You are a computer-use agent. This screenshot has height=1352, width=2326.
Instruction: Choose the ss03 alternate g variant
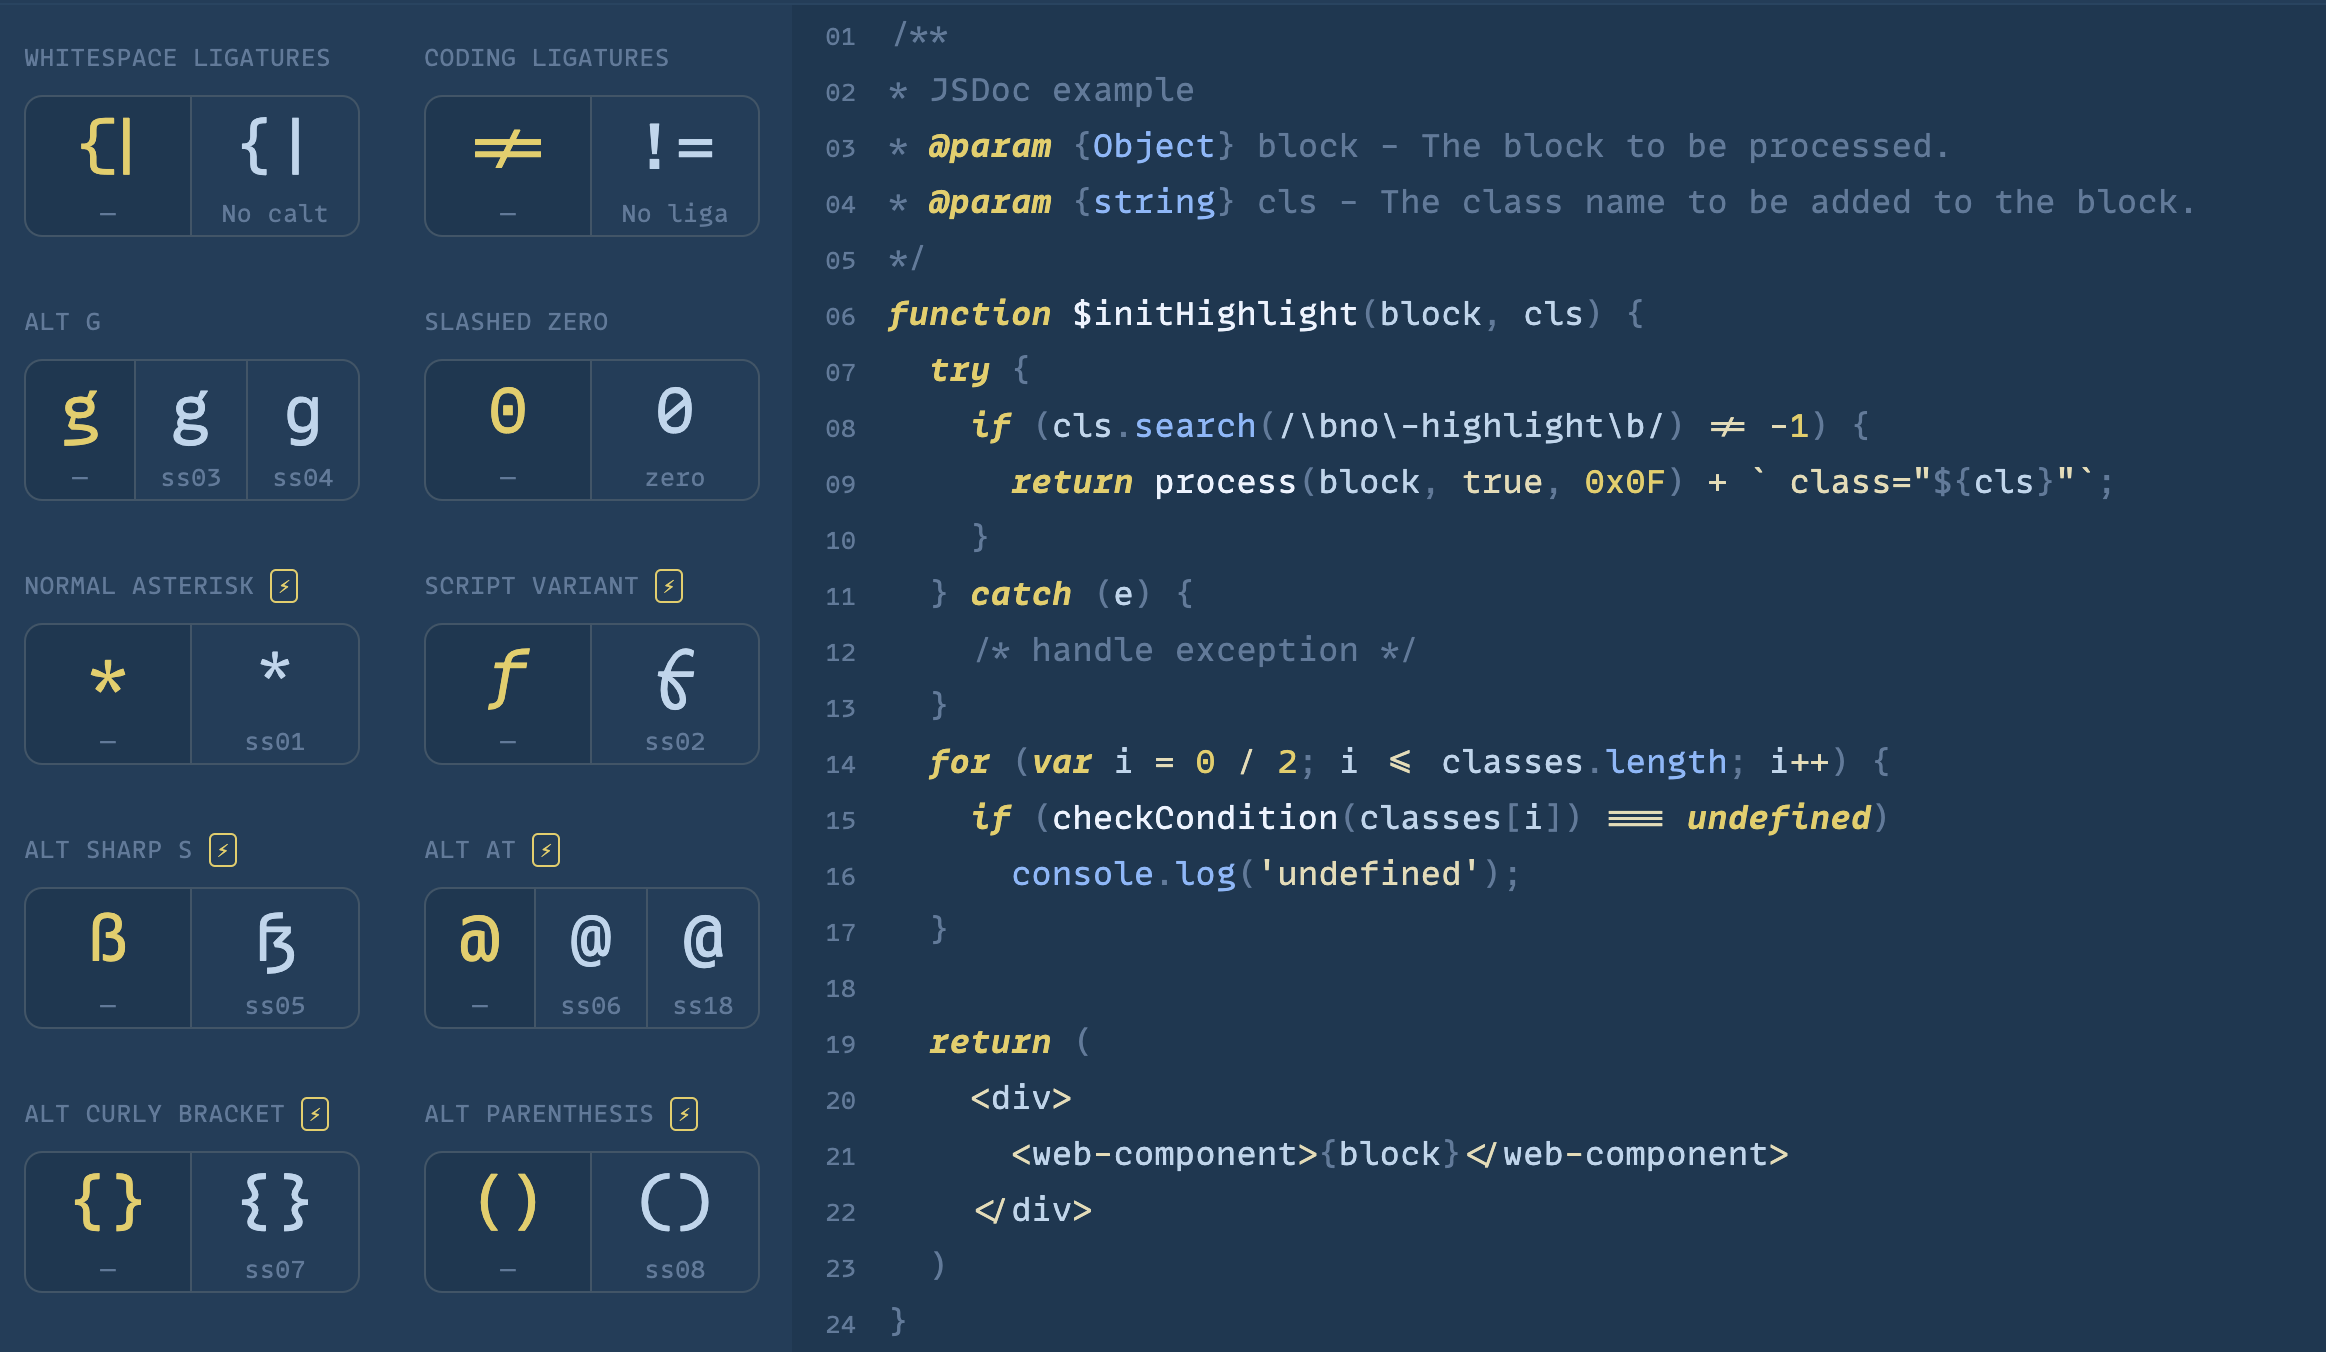pyautogui.click(x=191, y=430)
